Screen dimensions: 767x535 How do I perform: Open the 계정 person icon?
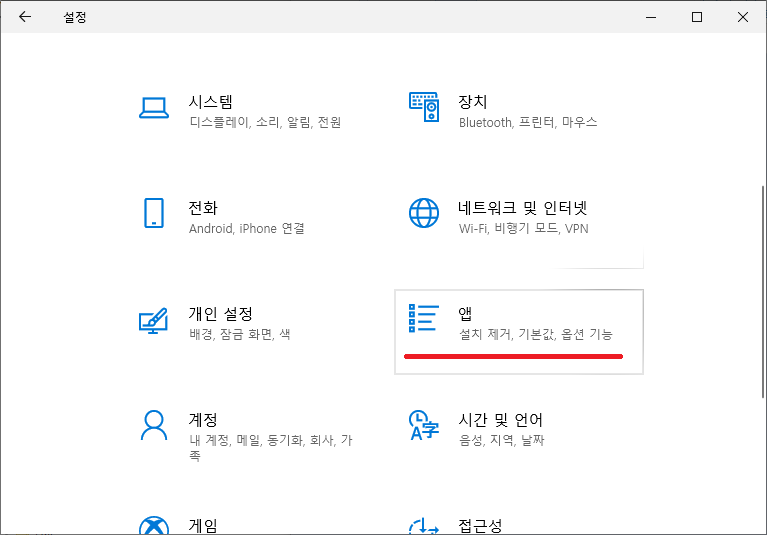pyautogui.click(x=154, y=425)
